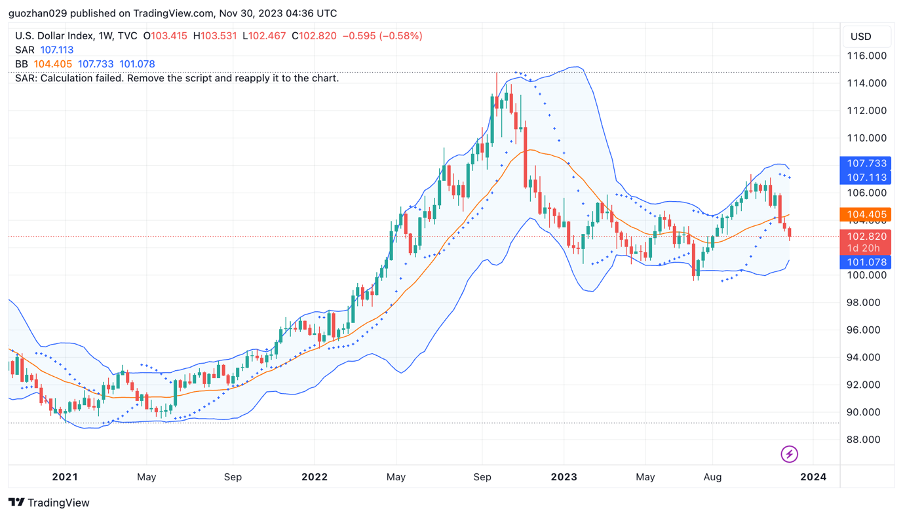Open the USD currency label on price axis
Image resolution: width=904 pixels, height=518 pixels.
(x=860, y=36)
